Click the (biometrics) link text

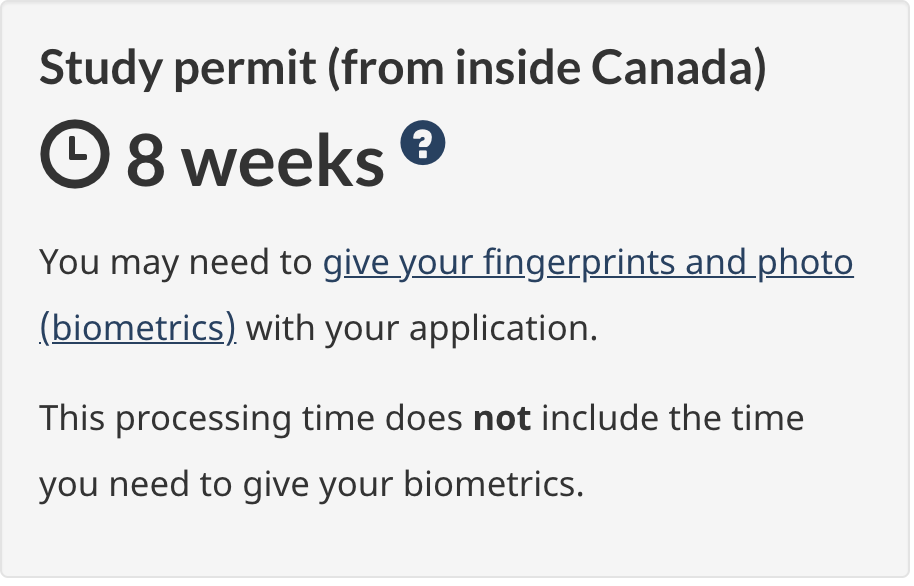point(138,328)
